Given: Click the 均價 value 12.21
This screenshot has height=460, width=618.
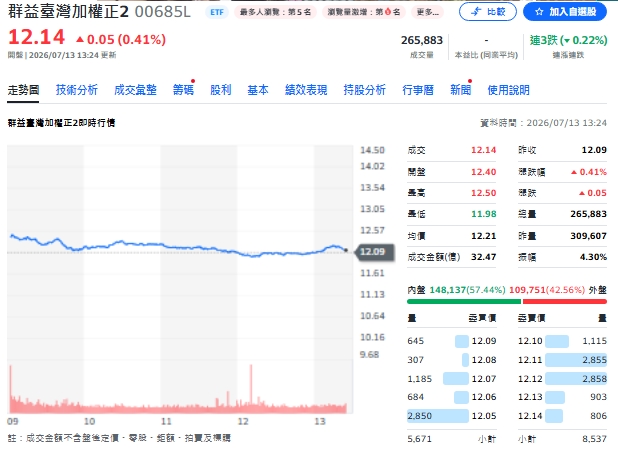Looking at the screenshot, I should 484,236.
